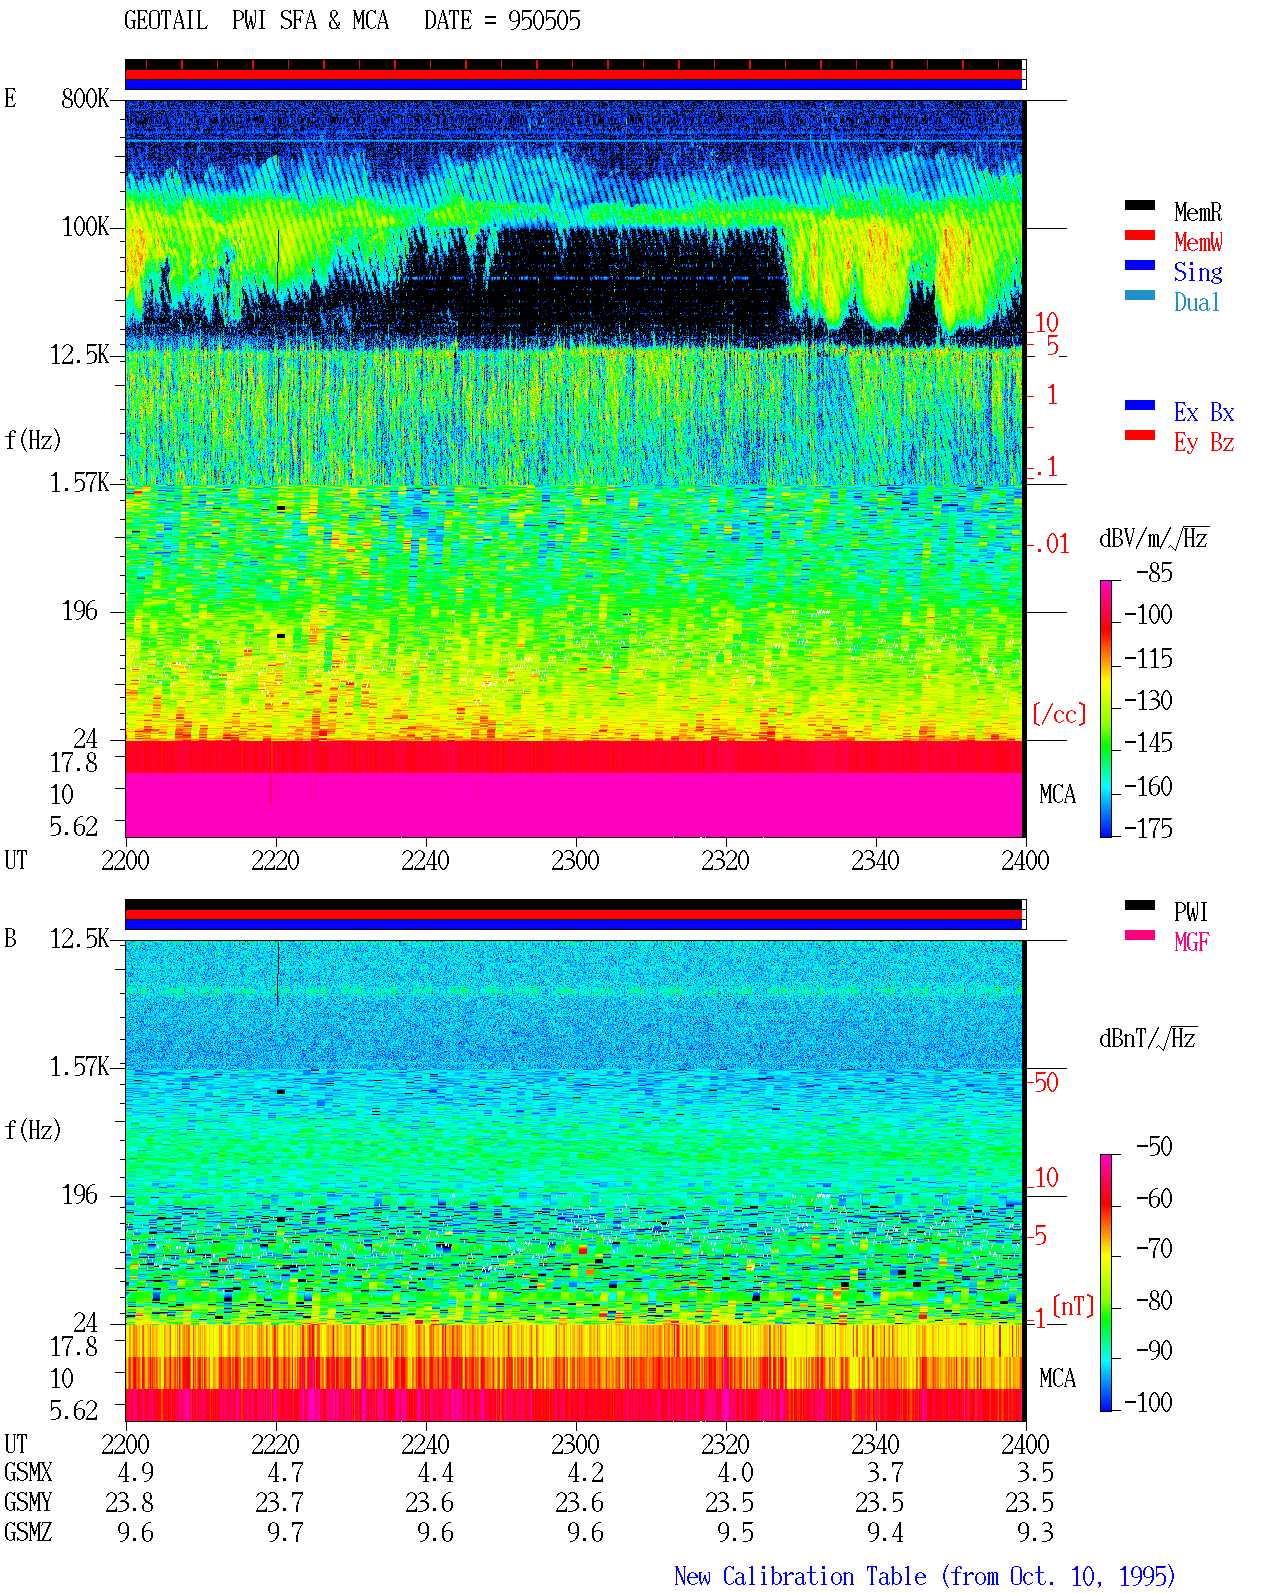Click the dBnT/√Hz unit label
This screenshot has width=1280, height=1593.
click(x=1147, y=1038)
